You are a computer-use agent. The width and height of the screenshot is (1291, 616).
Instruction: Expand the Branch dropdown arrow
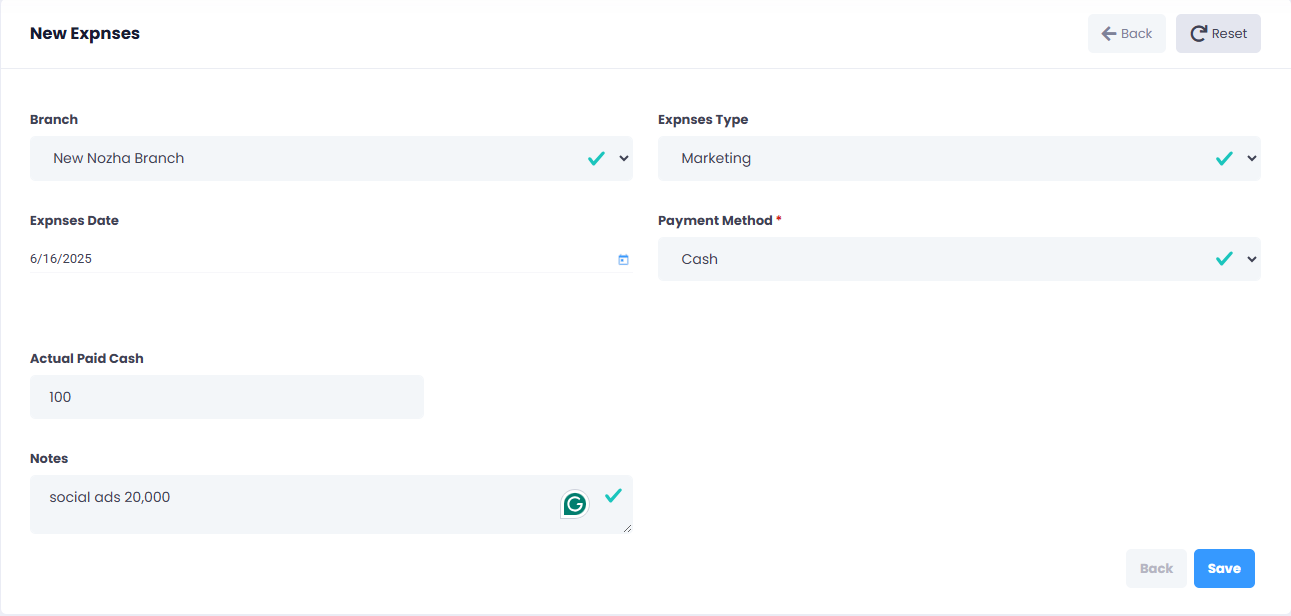624,158
